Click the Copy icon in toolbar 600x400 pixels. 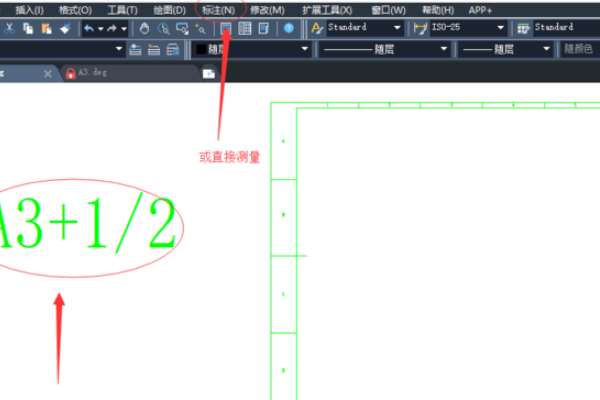tap(28, 28)
